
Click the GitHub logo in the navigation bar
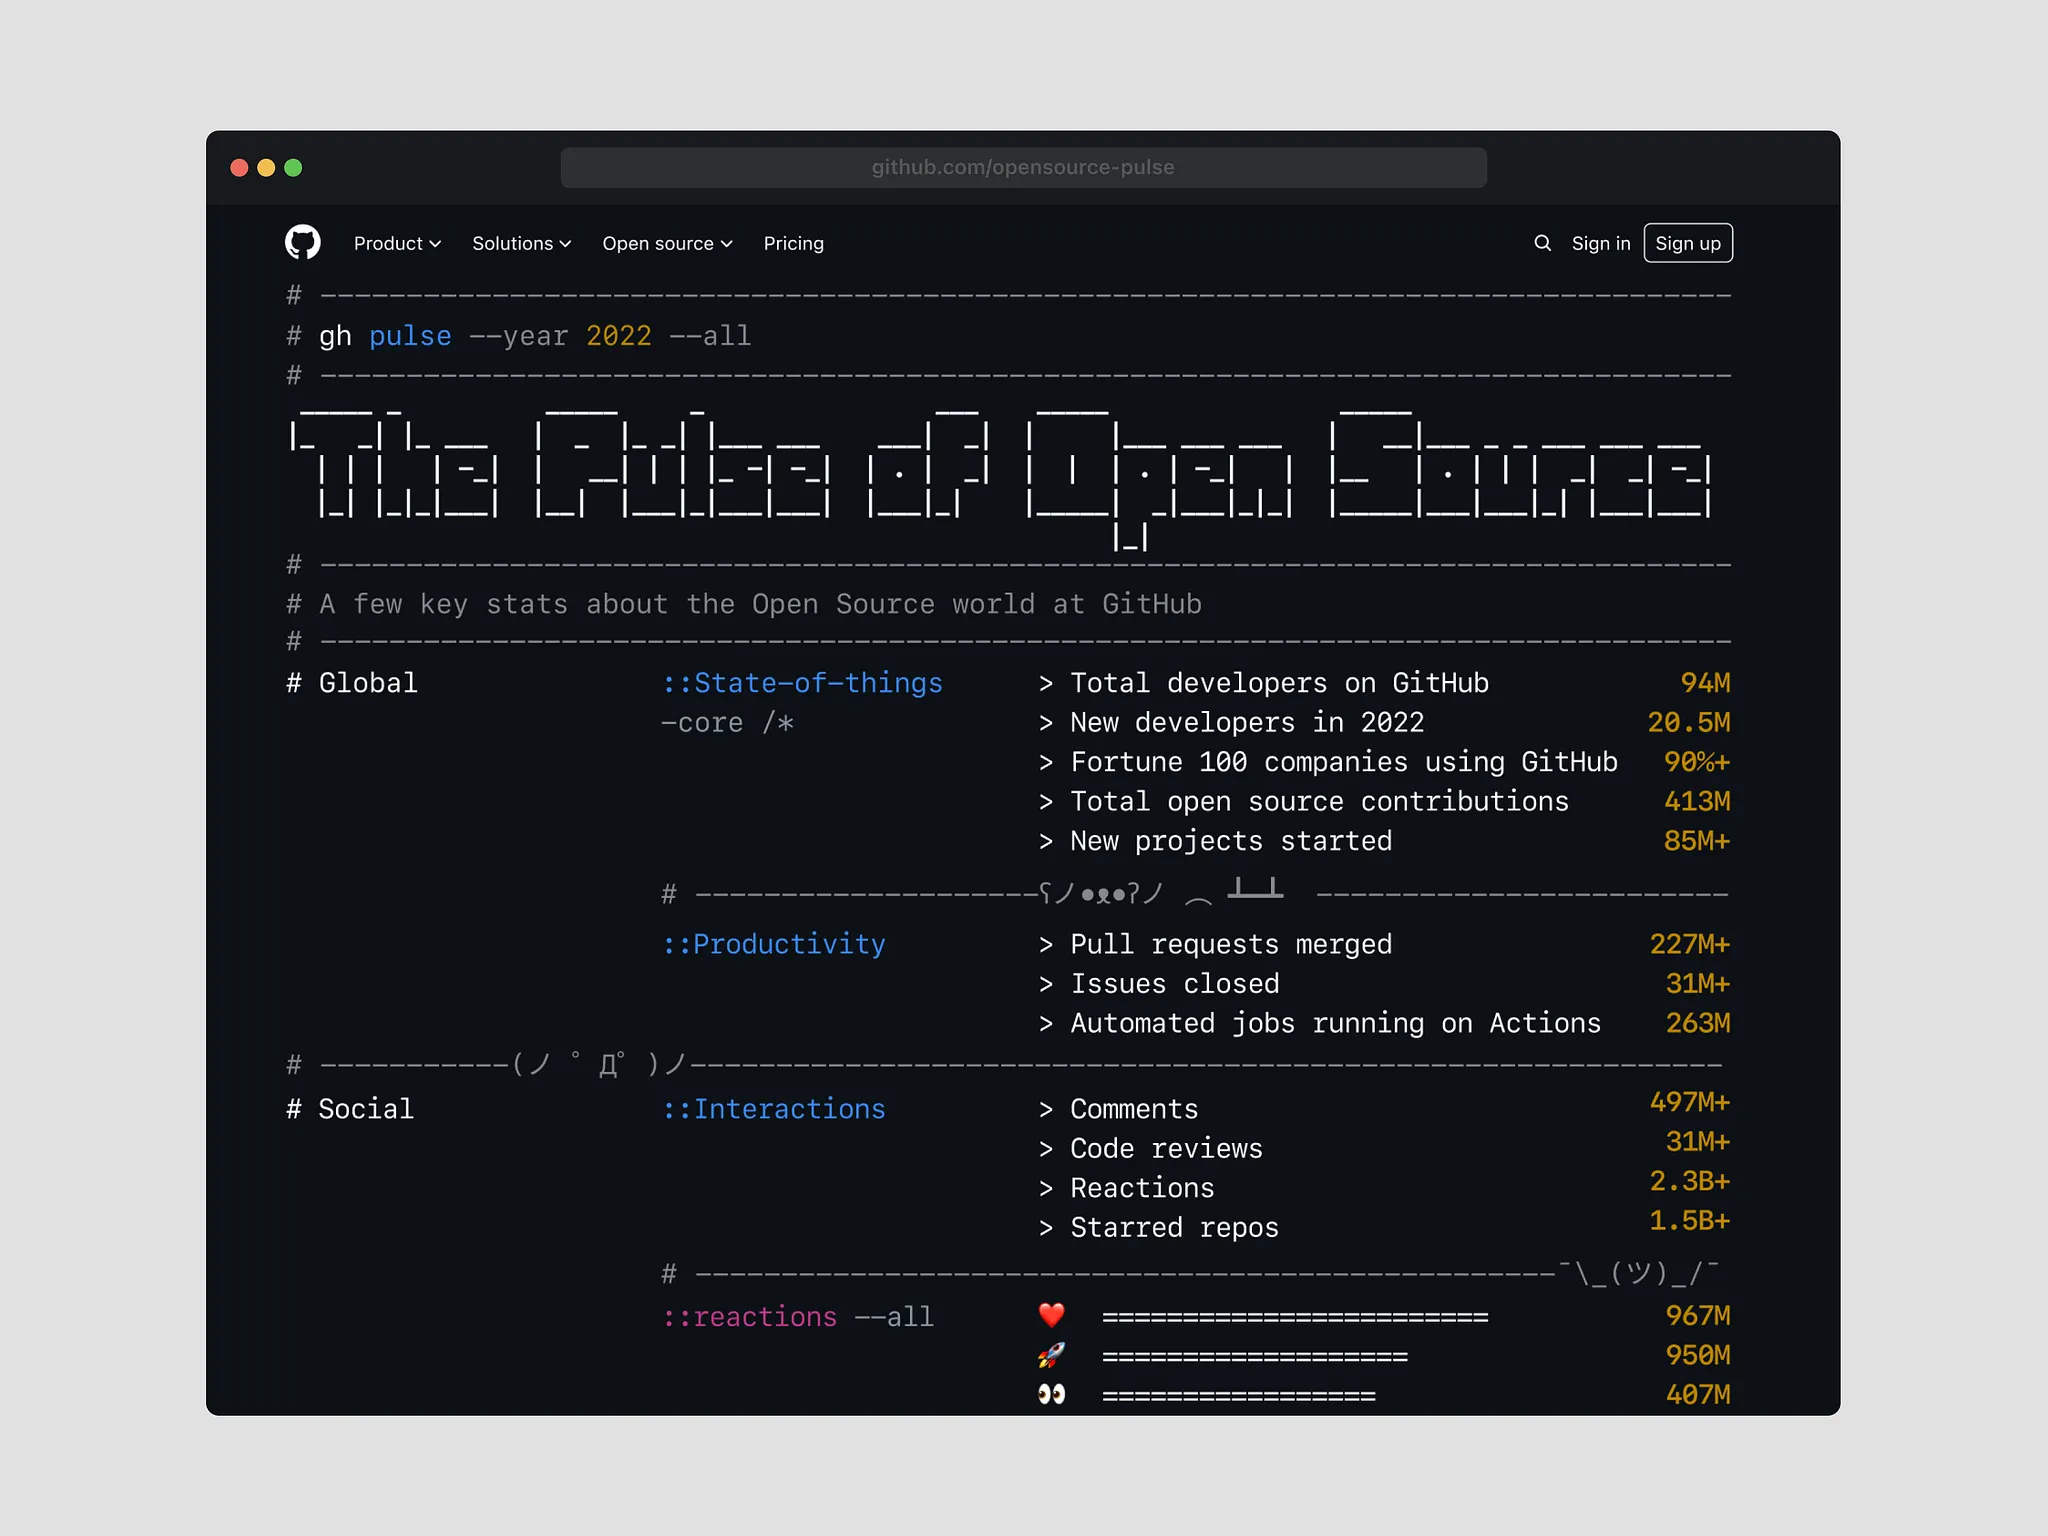[303, 242]
